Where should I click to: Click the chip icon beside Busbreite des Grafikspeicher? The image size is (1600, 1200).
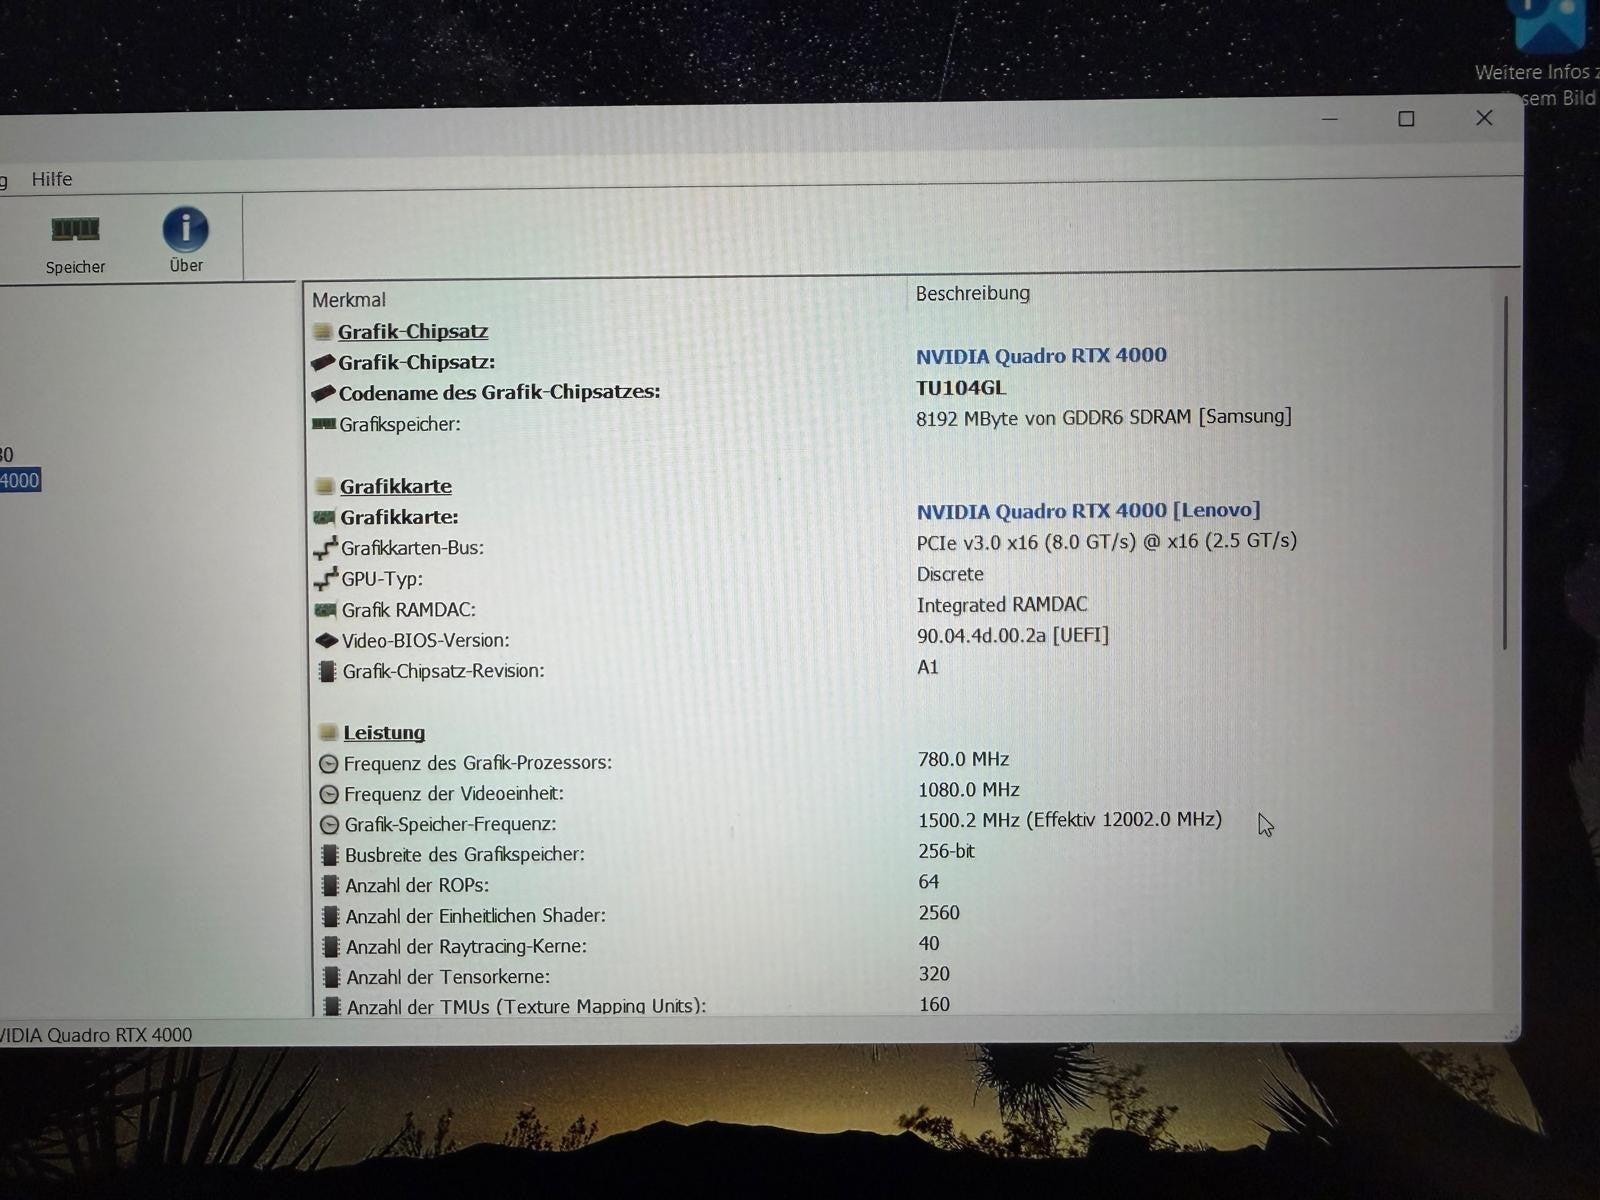coord(330,855)
